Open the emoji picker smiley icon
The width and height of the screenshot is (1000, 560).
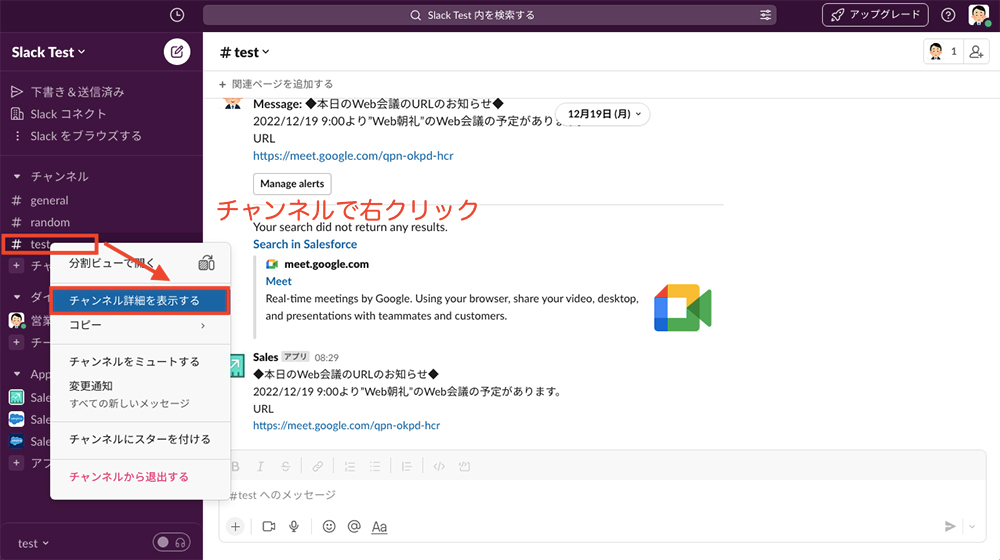click(x=329, y=526)
